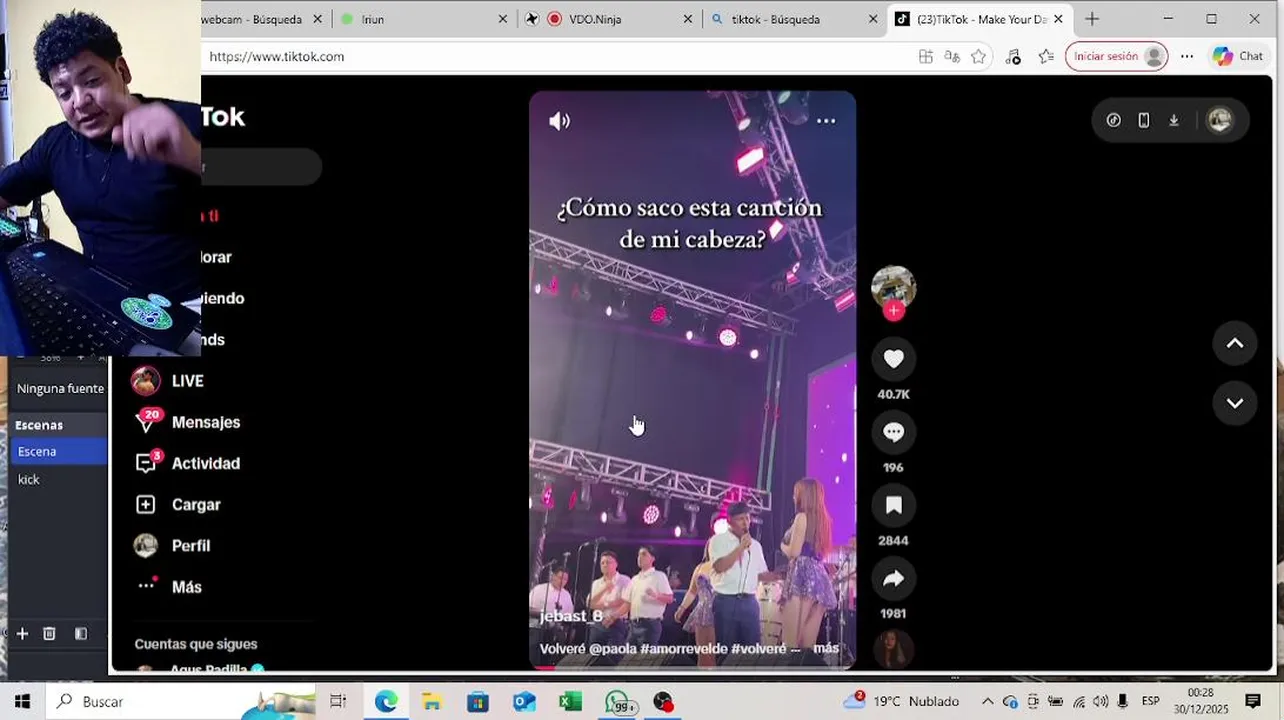1284x720 pixels.
Task: Like the video with the heart icon
Action: tap(894, 359)
